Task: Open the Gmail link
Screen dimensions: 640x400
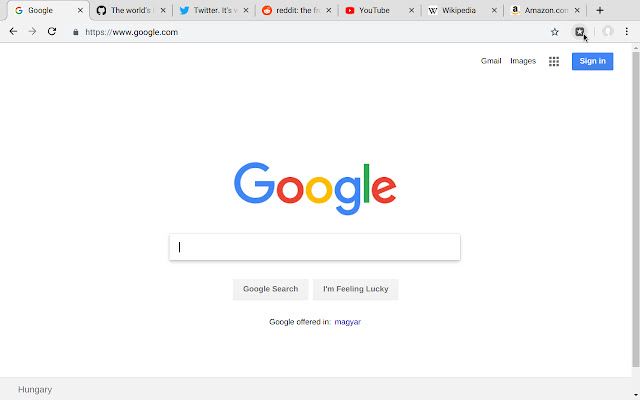Action: (x=491, y=61)
